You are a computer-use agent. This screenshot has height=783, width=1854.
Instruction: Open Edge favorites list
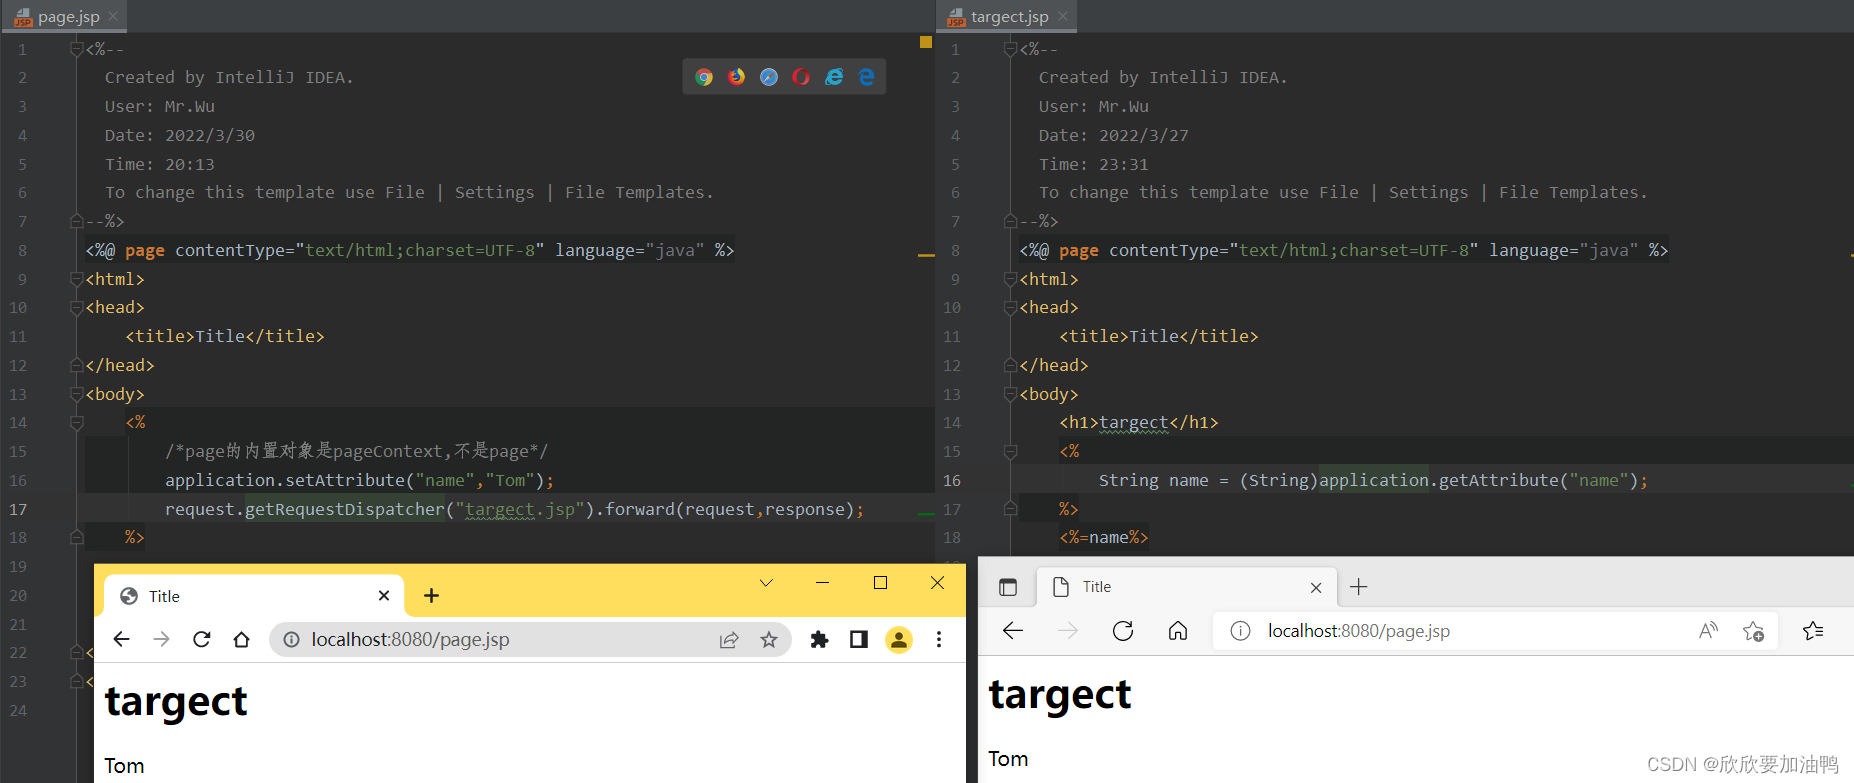[1813, 630]
